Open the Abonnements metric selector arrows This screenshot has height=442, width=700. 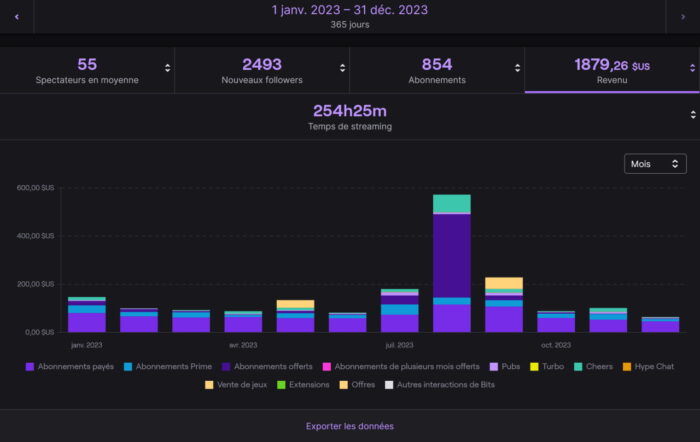(x=517, y=68)
